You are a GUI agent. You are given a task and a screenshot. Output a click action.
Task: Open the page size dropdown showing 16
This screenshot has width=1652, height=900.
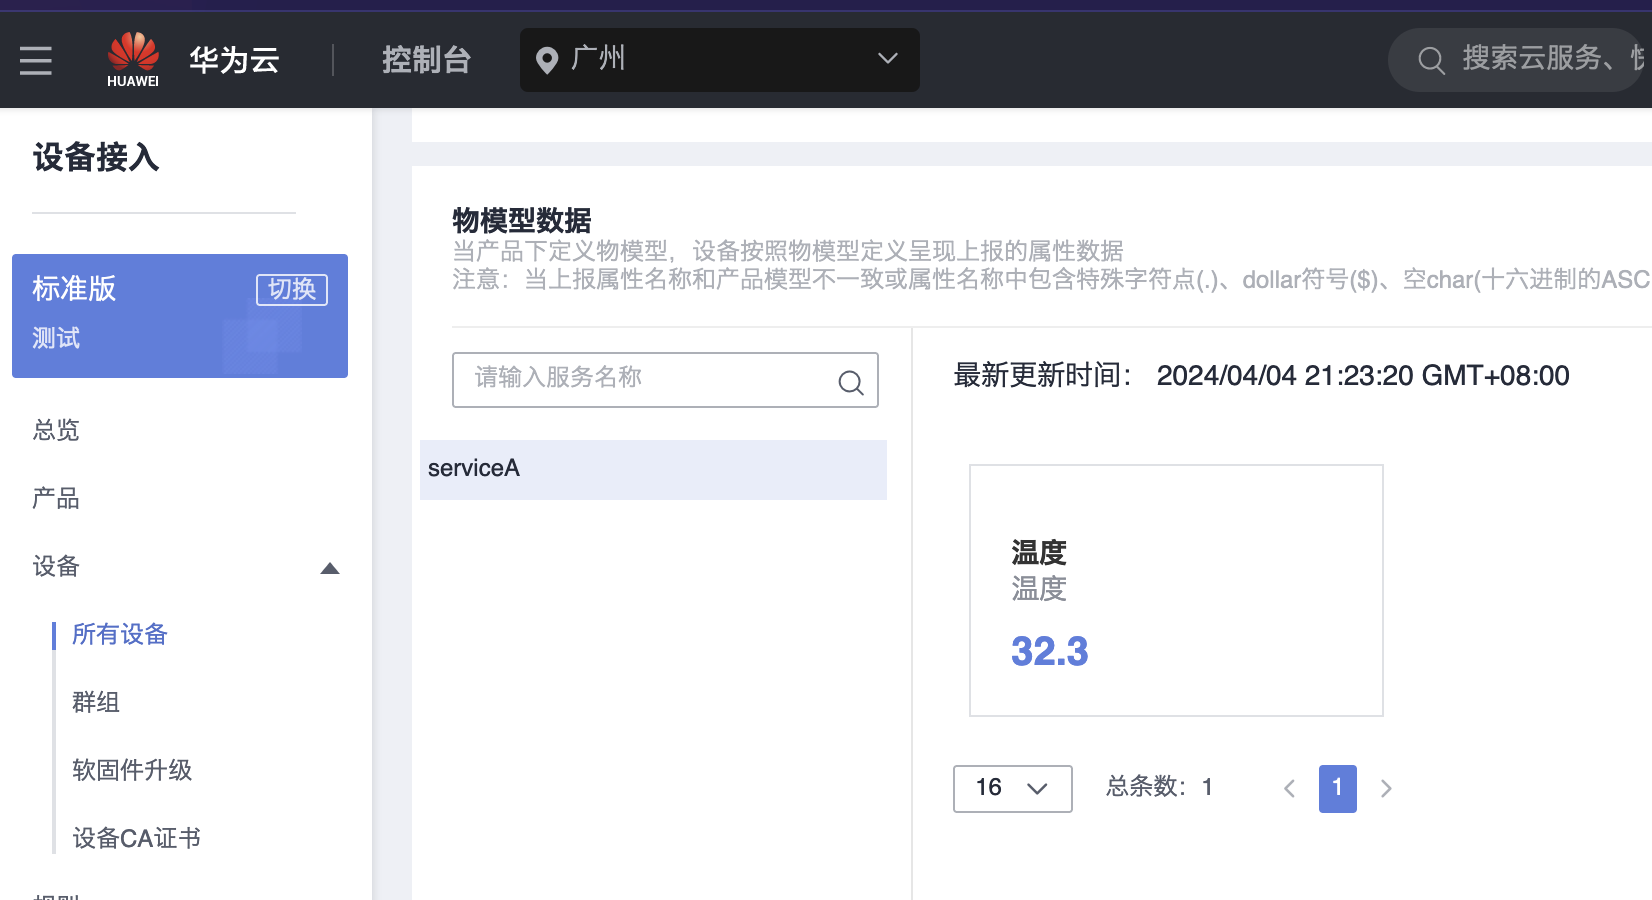(x=1012, y=789)
